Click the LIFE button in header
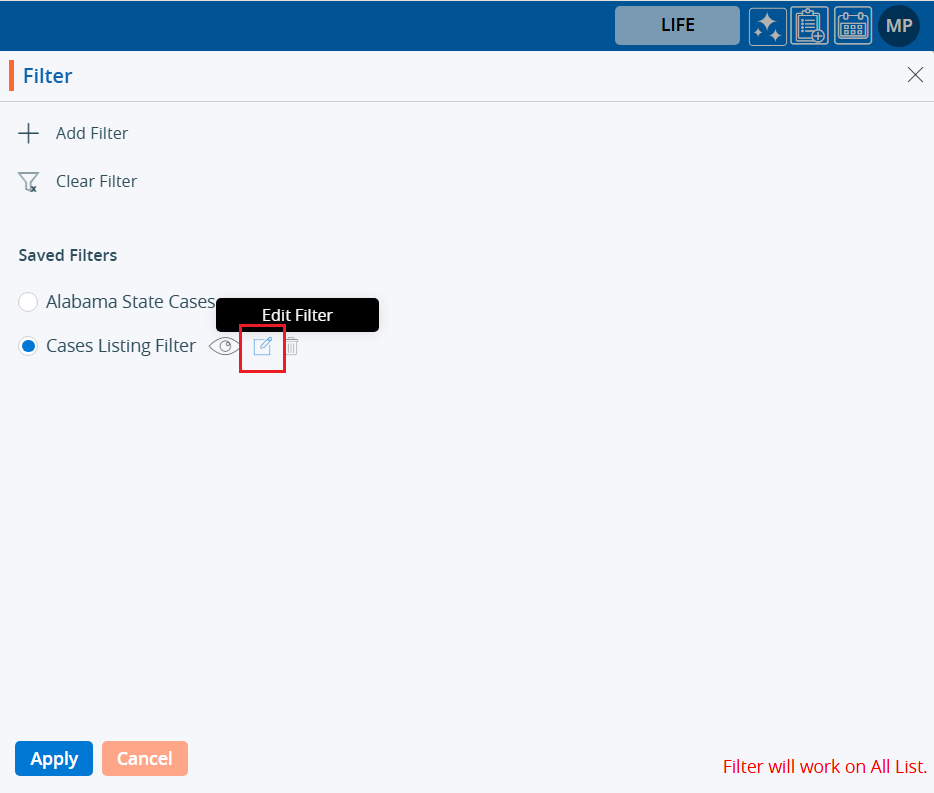 (677, 26)
